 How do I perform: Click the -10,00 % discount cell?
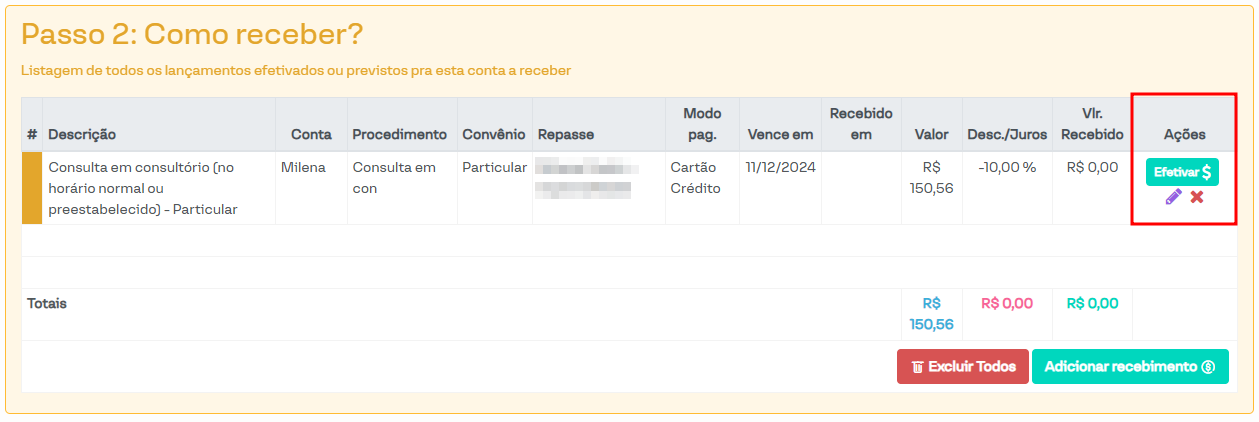pos(1007,168)
